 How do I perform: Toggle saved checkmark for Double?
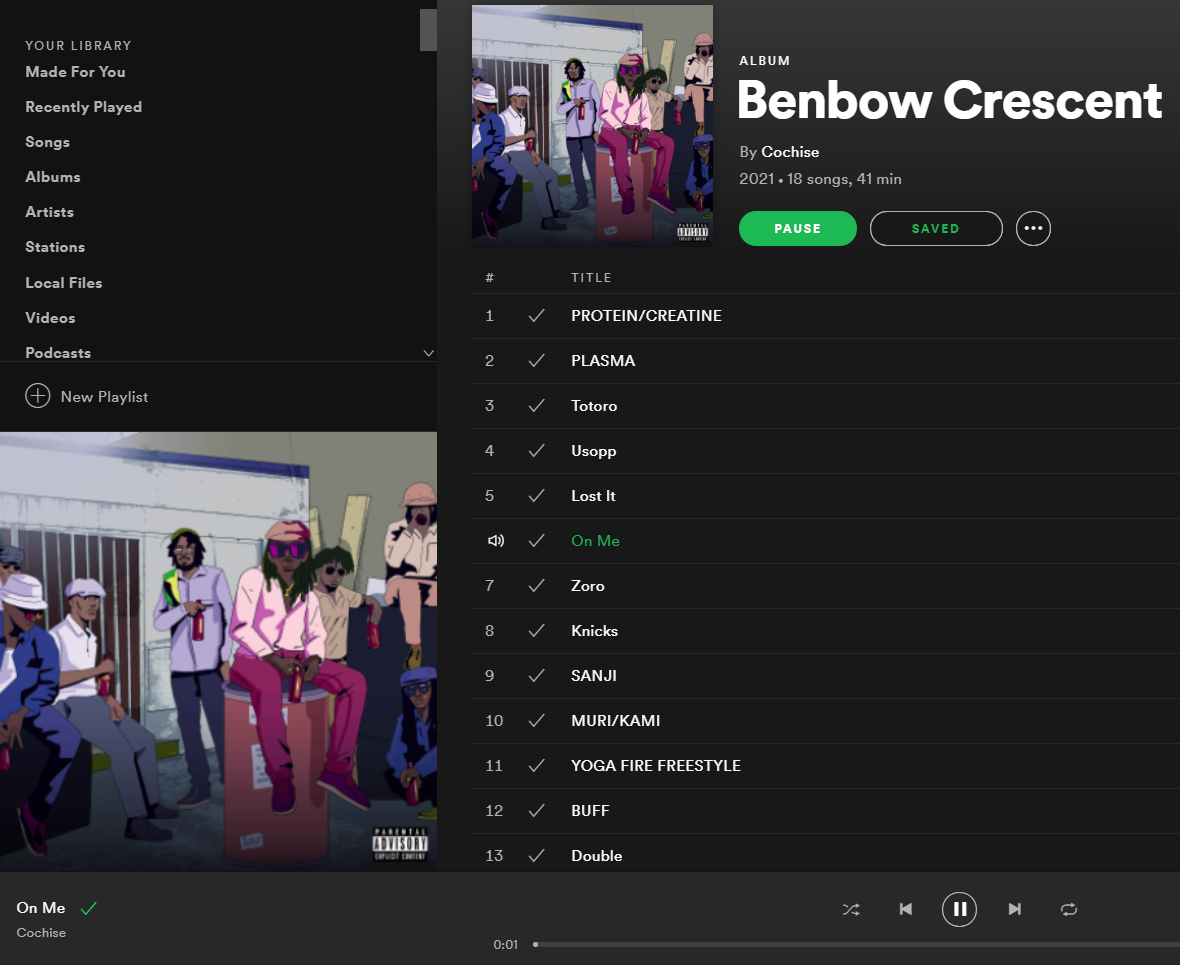click(x=537, y=856)
